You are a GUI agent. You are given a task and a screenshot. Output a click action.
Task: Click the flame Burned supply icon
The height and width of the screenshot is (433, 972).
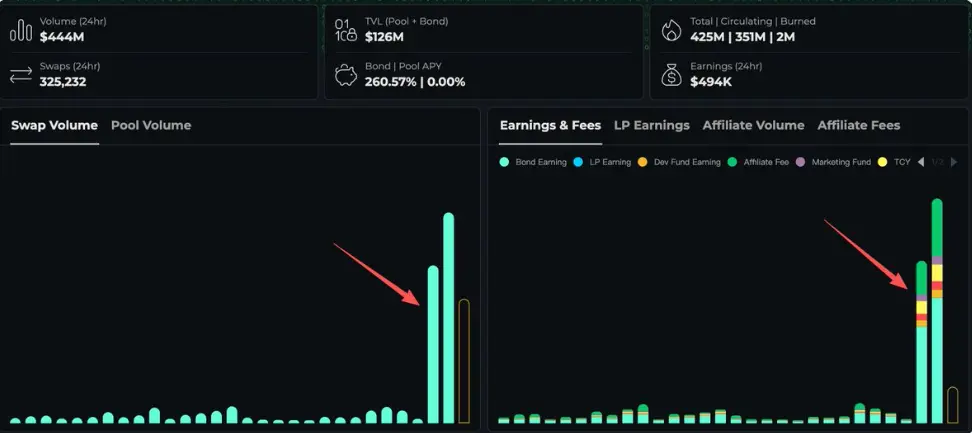[x=671, y=30]
